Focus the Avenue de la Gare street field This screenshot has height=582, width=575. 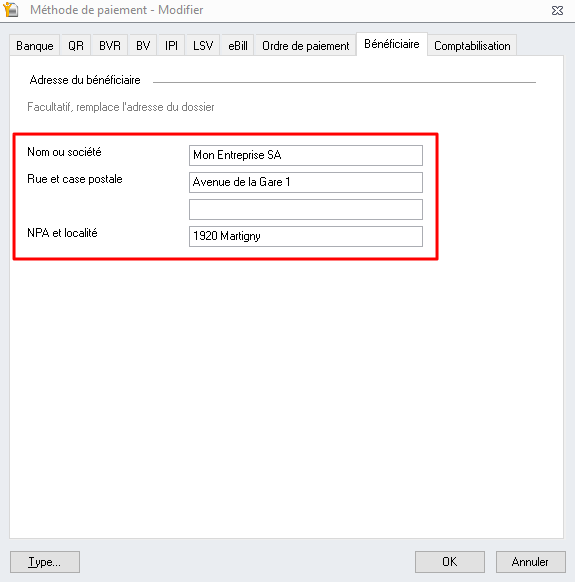[x=306, y=182]
